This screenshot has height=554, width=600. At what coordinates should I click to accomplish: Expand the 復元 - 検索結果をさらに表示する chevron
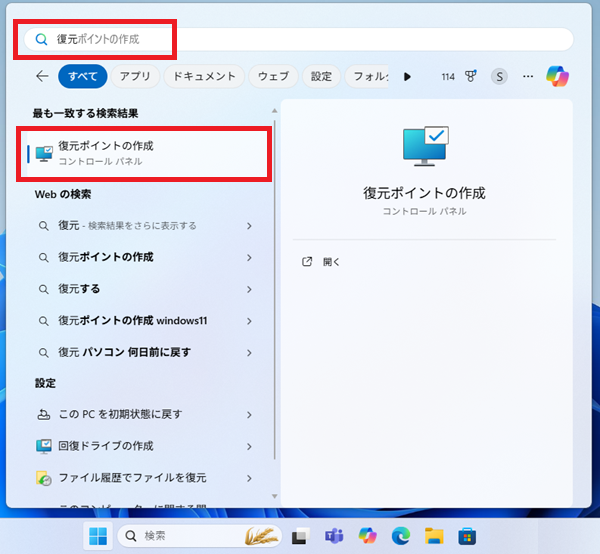click(249, 226)
